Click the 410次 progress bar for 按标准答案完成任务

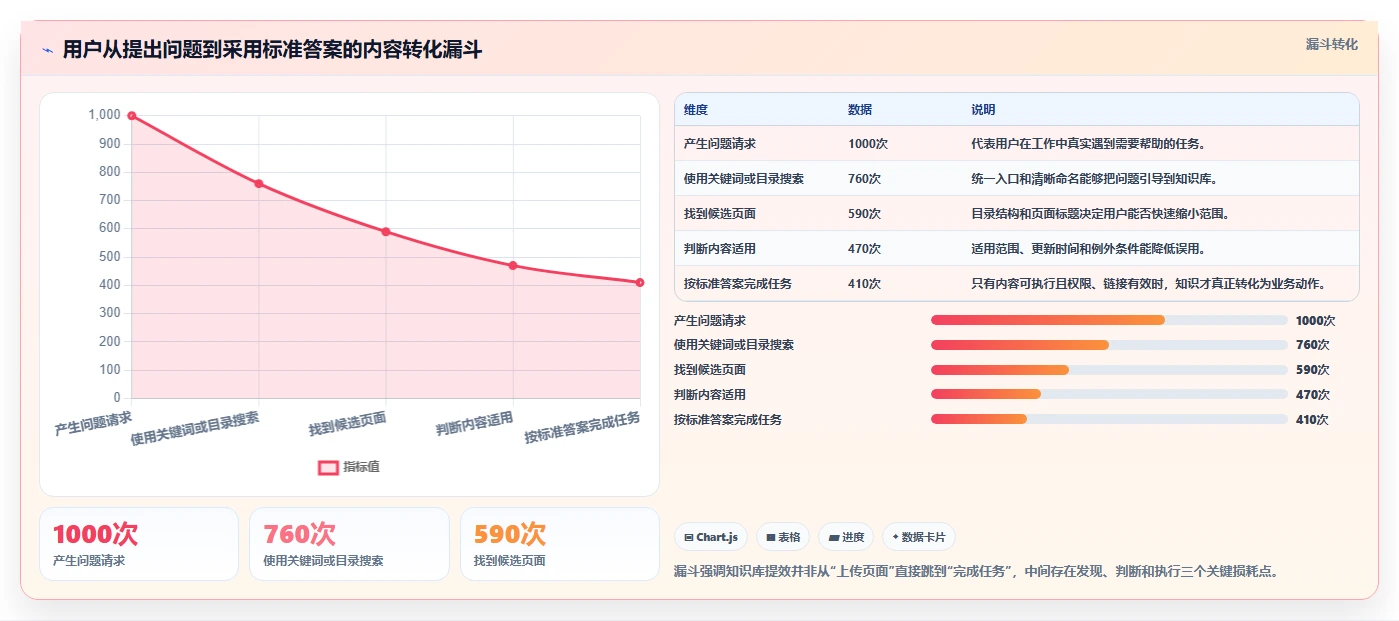click(x=1109, y=419)
